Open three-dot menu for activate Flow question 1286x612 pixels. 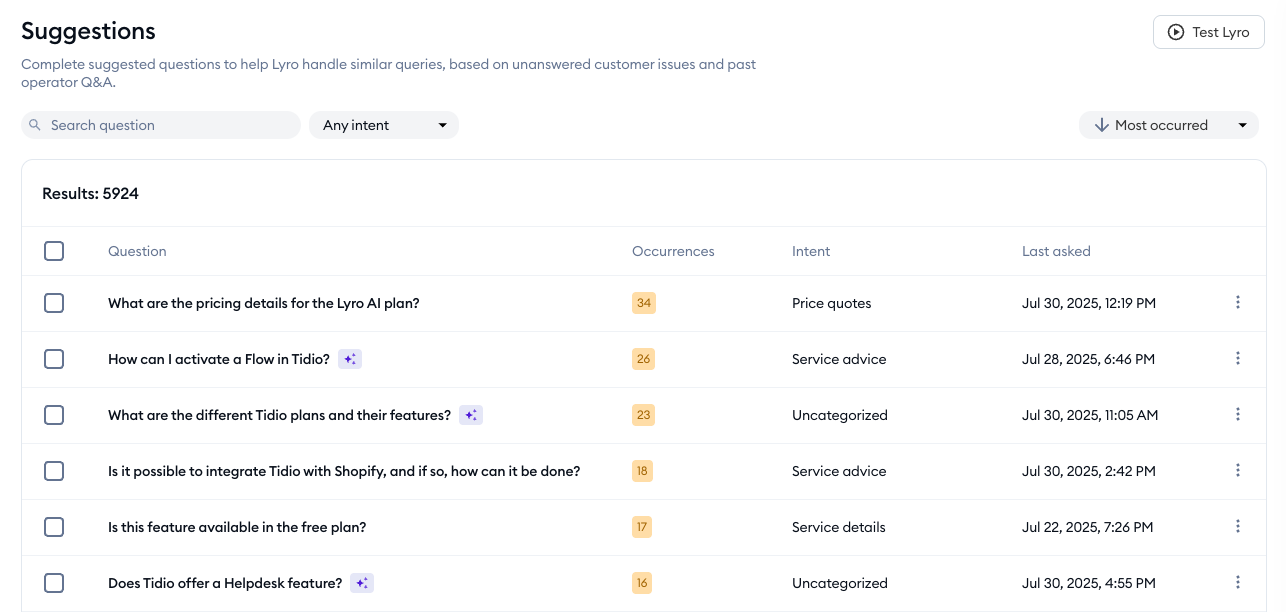[1237, 359]
